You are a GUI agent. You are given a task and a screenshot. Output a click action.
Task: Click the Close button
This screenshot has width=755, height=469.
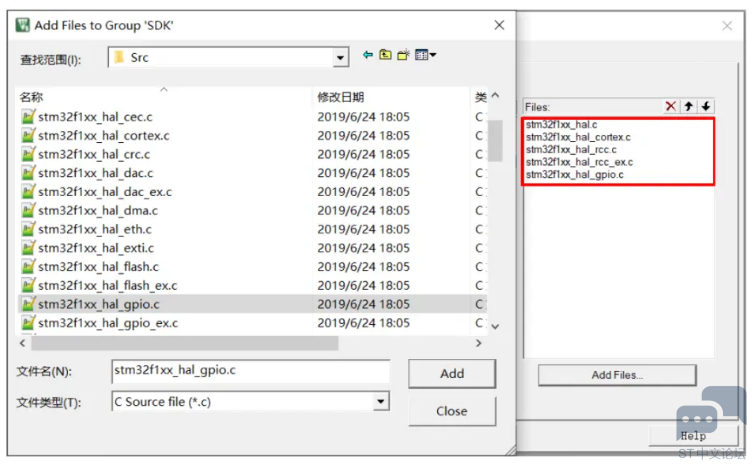[x=452, y=411]
